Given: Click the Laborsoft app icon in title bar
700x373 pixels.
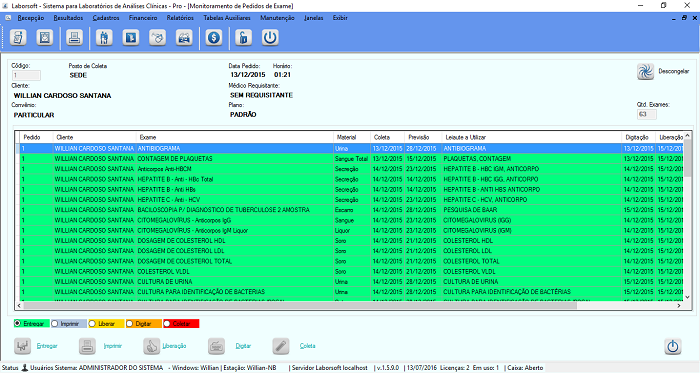Looking at the screenshot, I should 5,6.
